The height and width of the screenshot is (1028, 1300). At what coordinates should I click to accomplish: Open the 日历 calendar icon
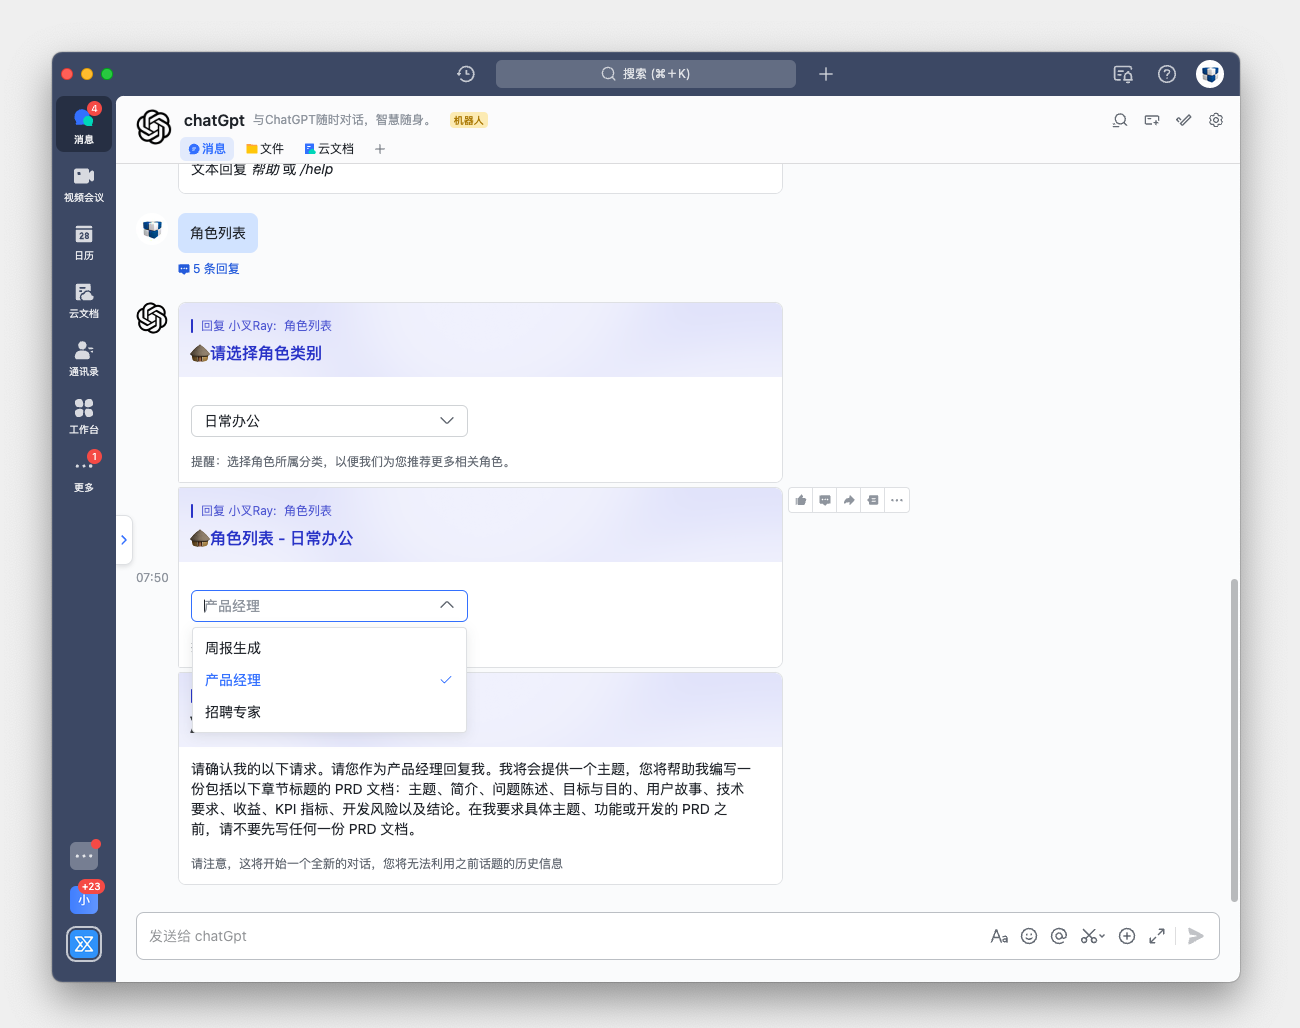[x=84, y=241]
